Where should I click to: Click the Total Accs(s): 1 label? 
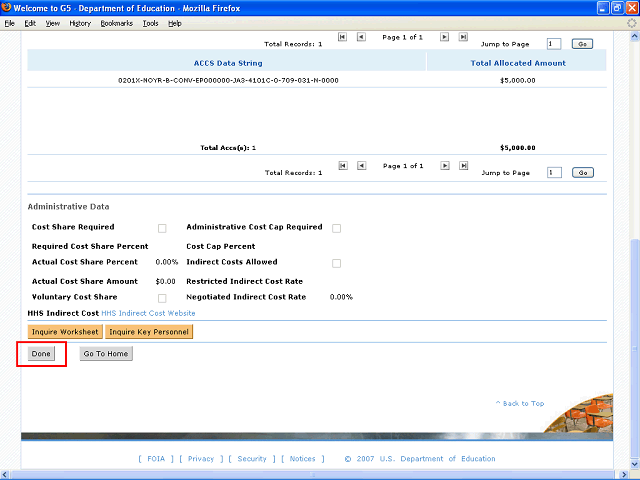point(228,148)
